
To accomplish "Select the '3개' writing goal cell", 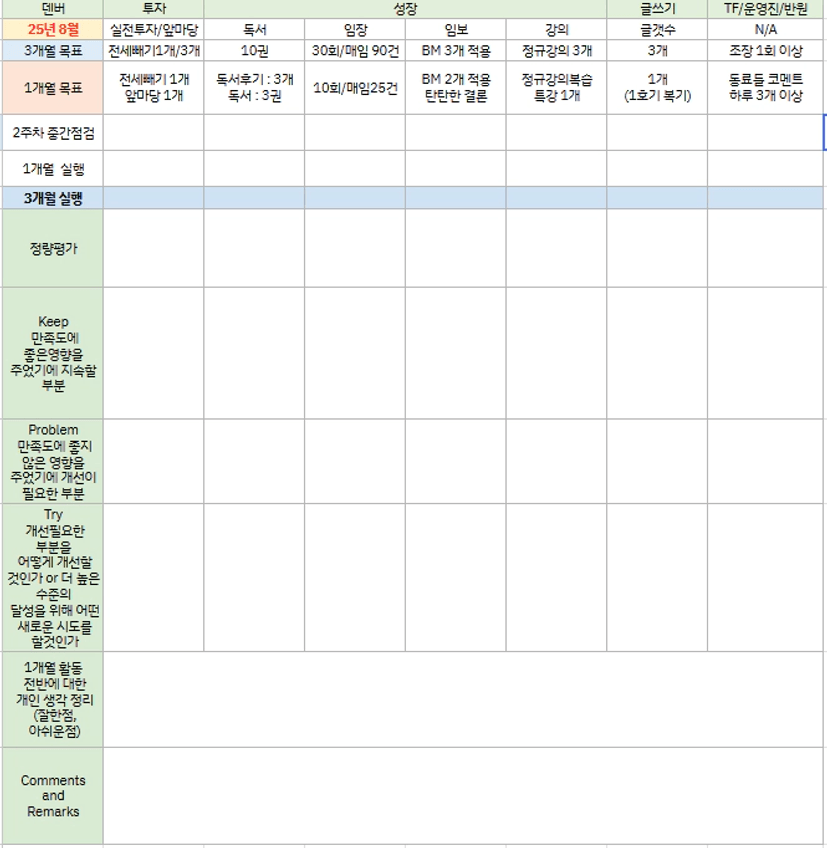I will tap(657, 50).
